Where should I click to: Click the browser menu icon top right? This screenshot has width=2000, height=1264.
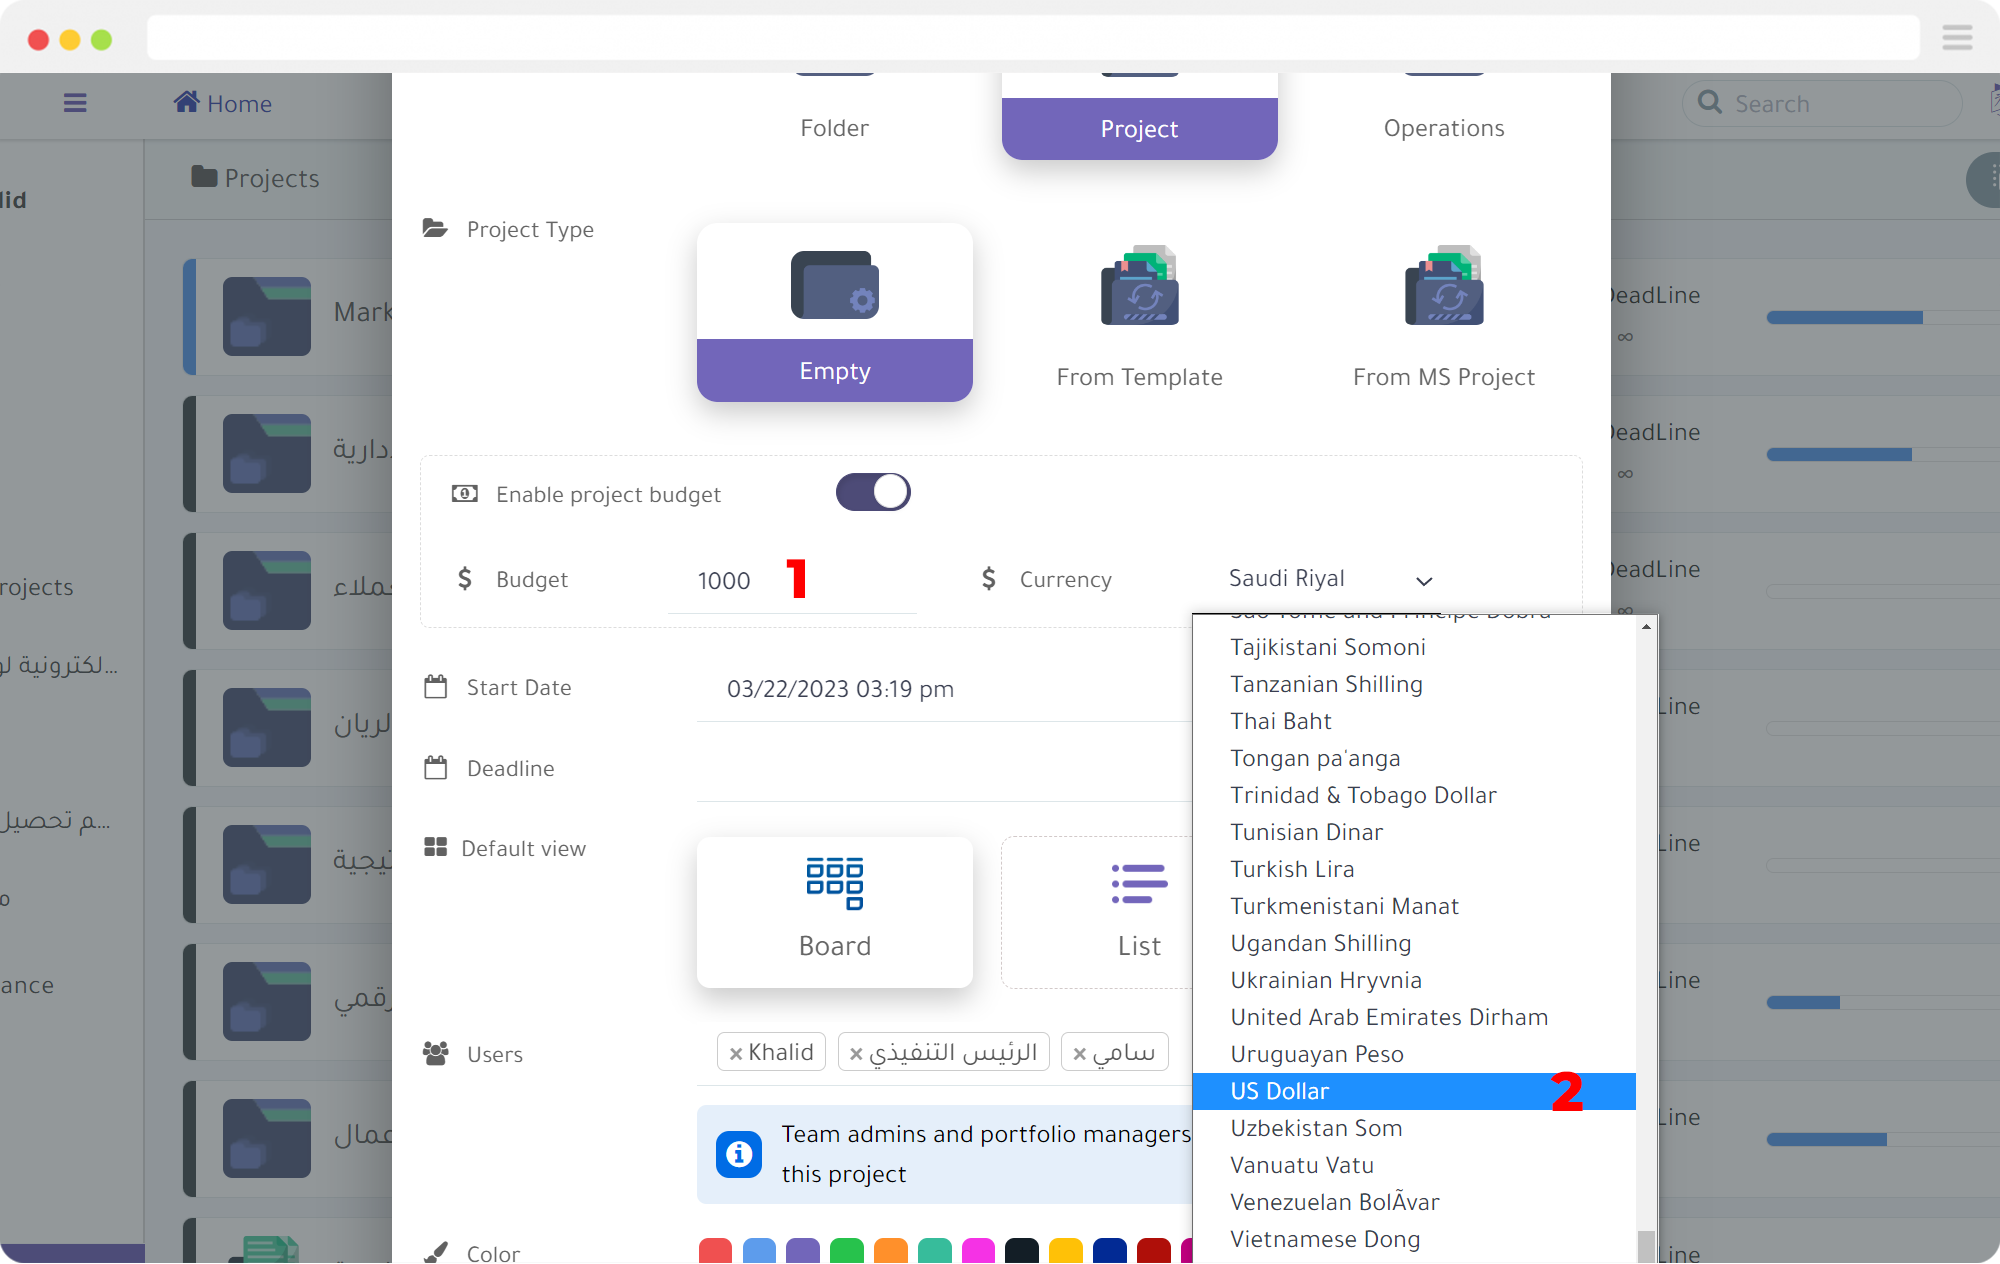click(x=1957, y=38)
